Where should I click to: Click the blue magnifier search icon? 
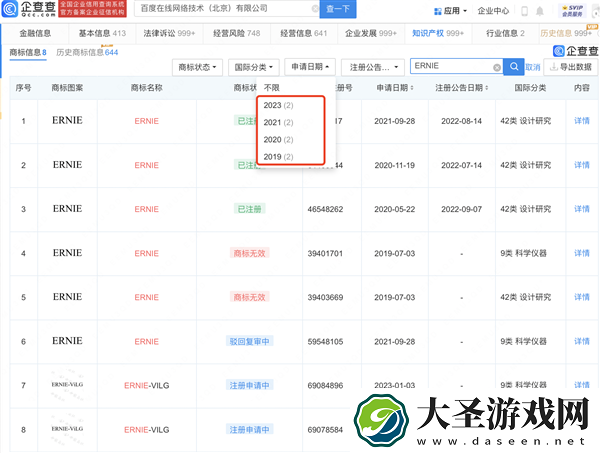(514, 67)
